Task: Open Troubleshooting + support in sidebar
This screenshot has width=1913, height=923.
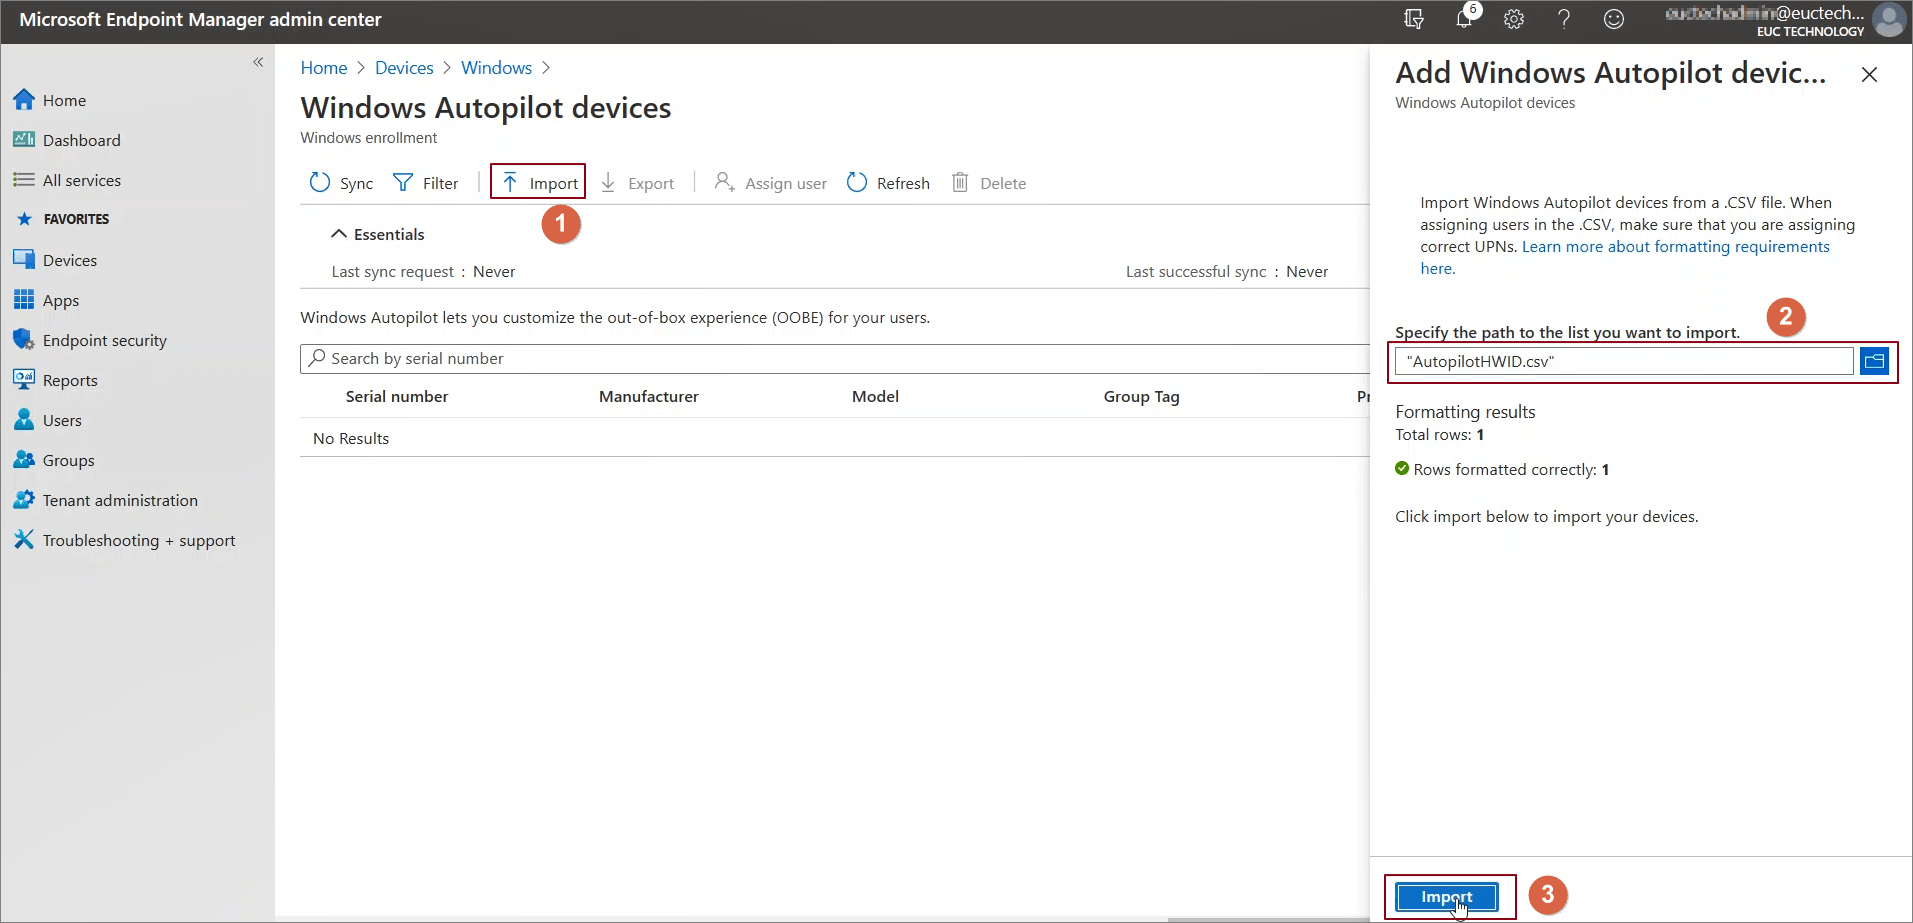Action: 137,540
